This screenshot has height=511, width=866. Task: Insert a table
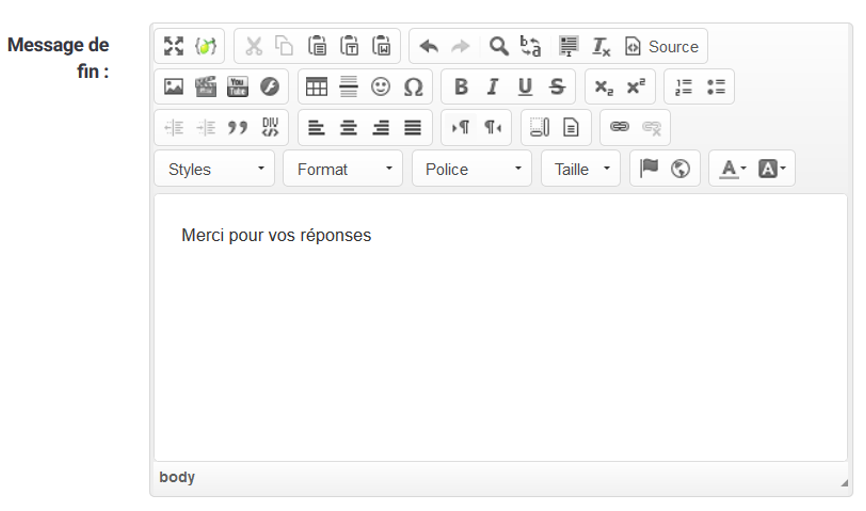[x=316, y=87]
